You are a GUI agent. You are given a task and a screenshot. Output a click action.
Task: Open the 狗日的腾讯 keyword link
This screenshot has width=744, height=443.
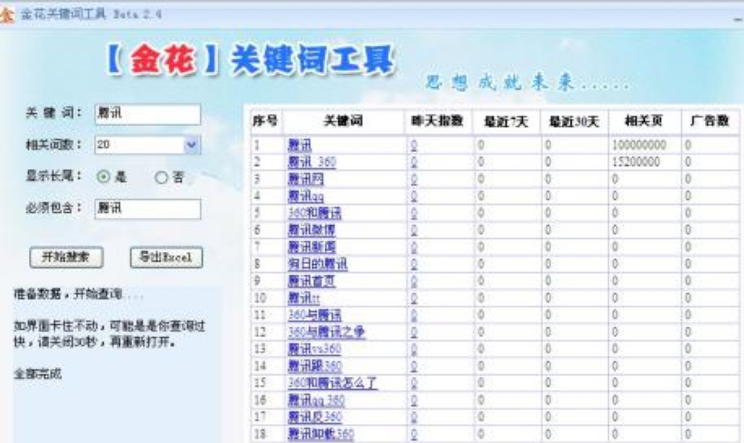point(317,264)
